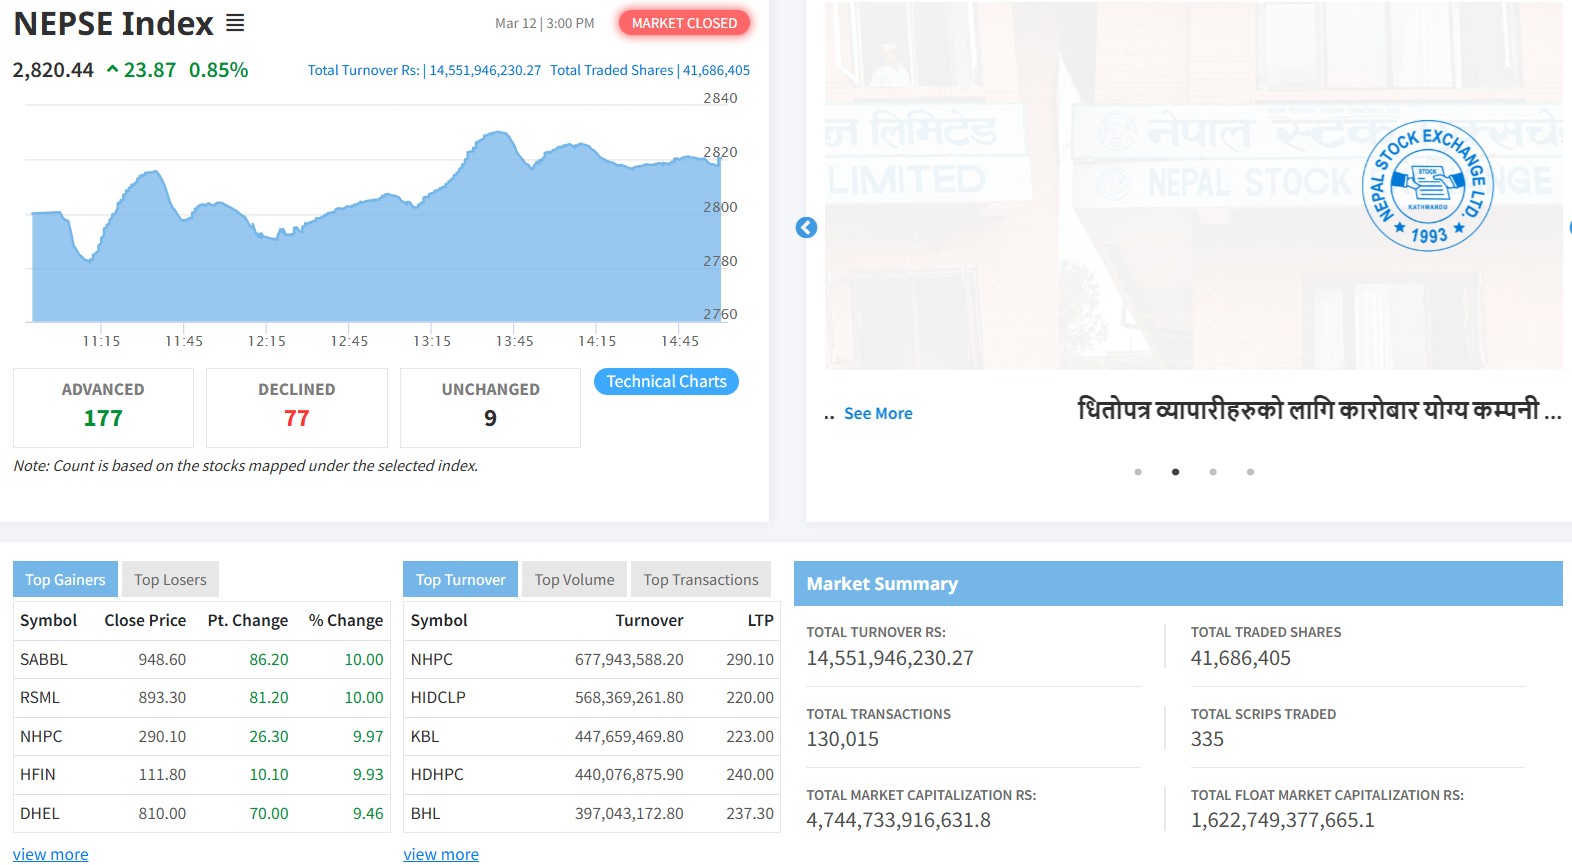Viewport: 1572px width, 865px height.
Task: Click view more under the gainers table
Action: pos(50,855)
